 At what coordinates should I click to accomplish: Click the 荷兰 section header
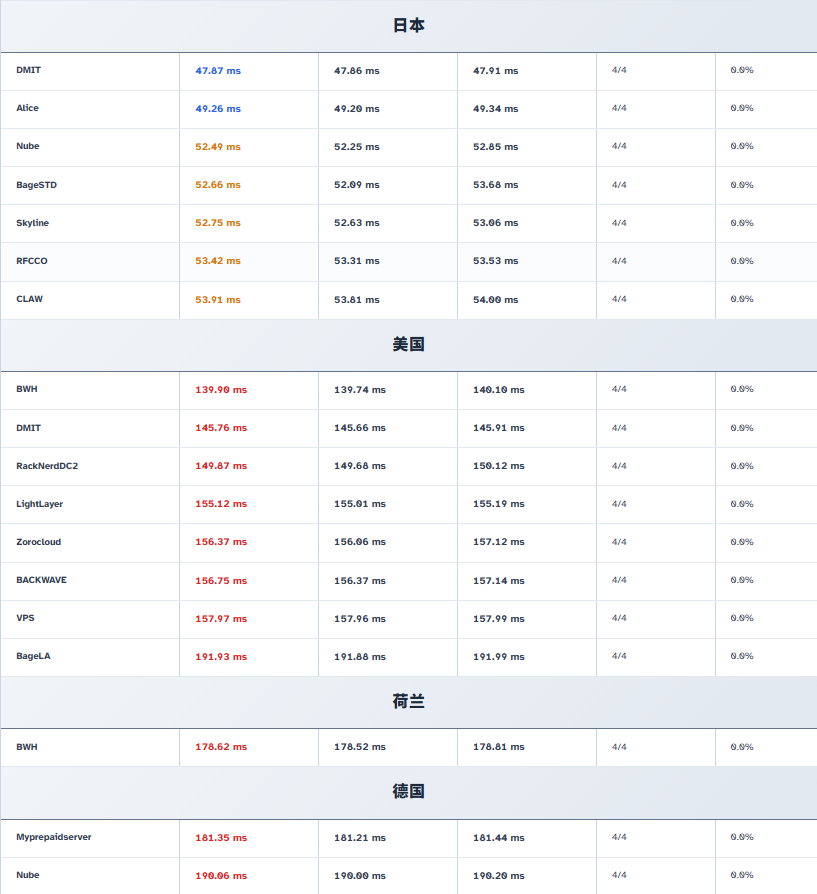[408, 702]
